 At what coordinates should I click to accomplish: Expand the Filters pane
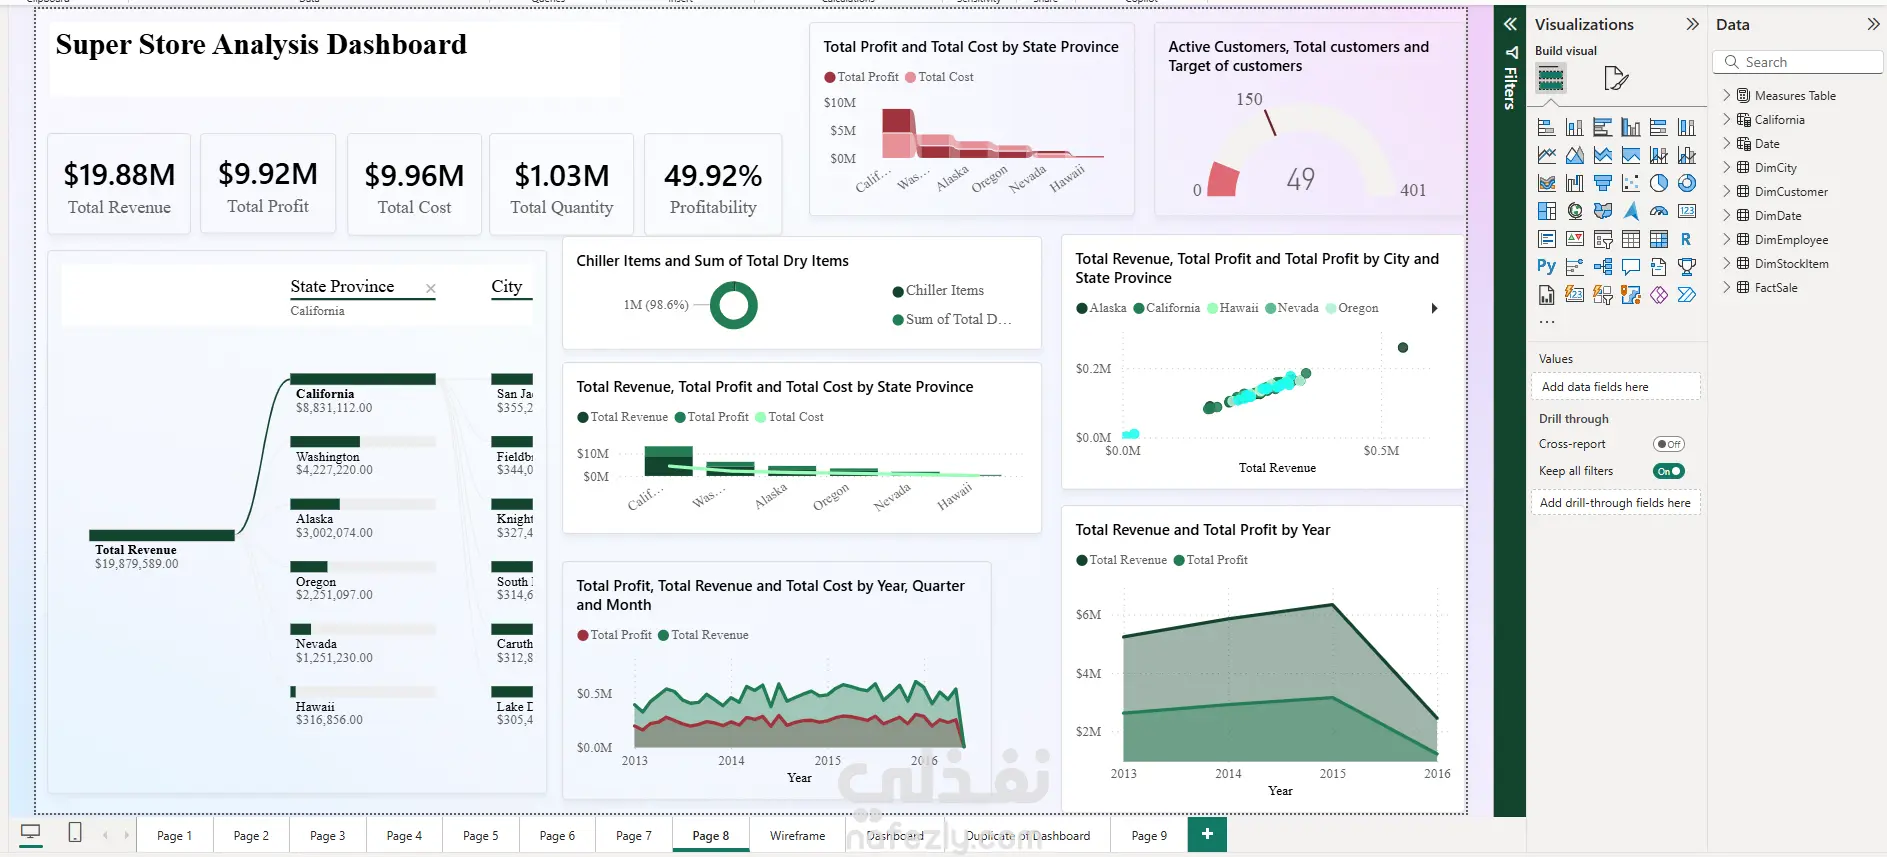pos(1510,24)
